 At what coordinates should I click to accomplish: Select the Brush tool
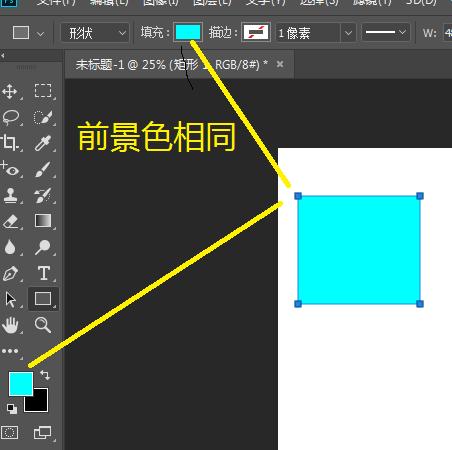43,169
